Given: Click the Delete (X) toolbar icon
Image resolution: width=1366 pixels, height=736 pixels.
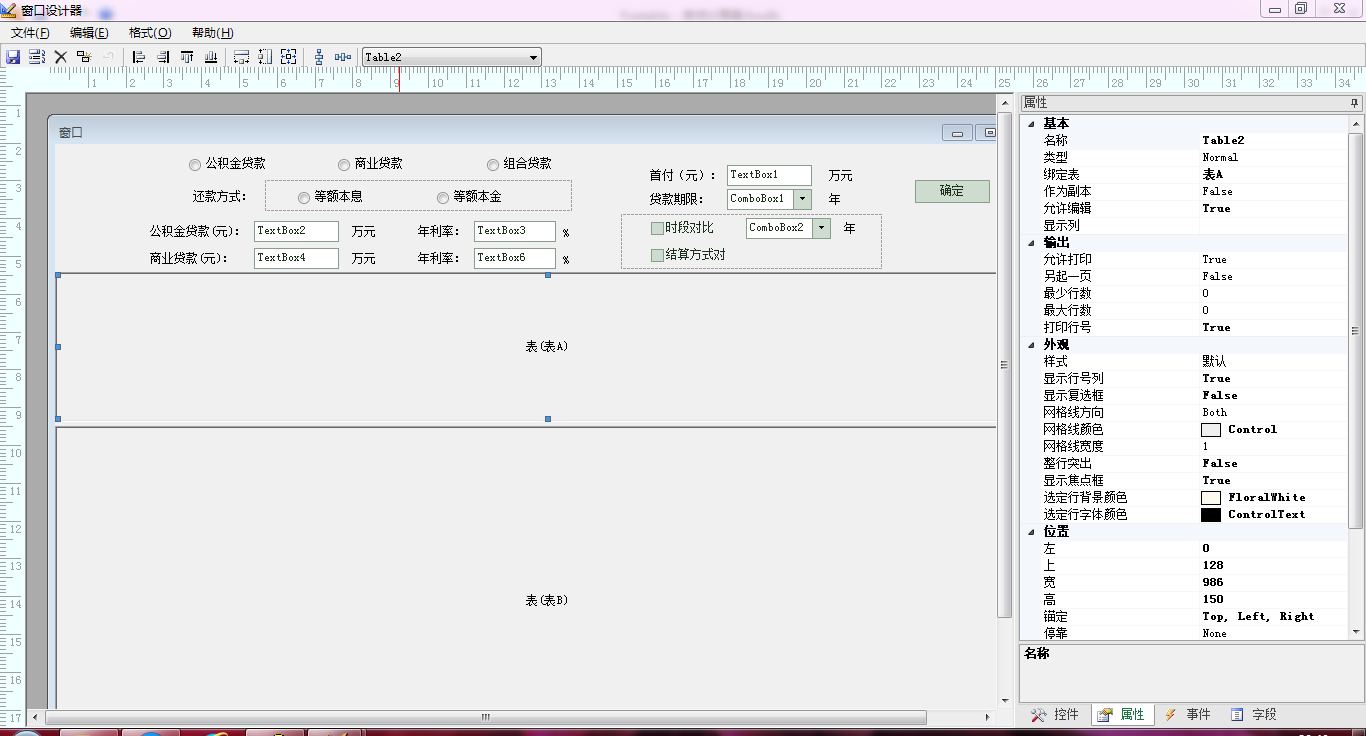Looking at the screenshot, I should pyautogui.click(x=61, y=57).
